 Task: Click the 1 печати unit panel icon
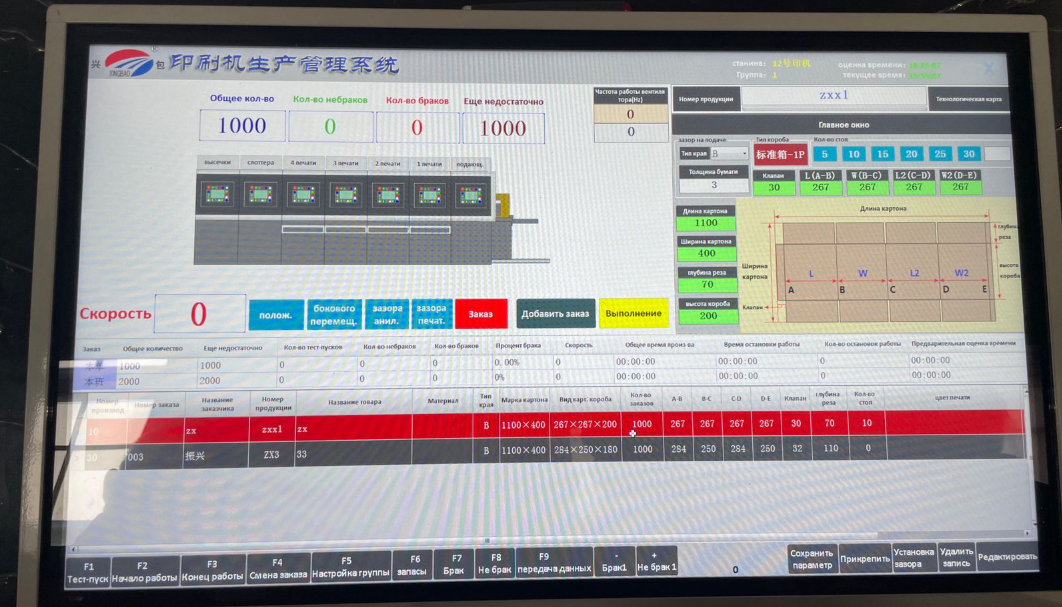429,194
